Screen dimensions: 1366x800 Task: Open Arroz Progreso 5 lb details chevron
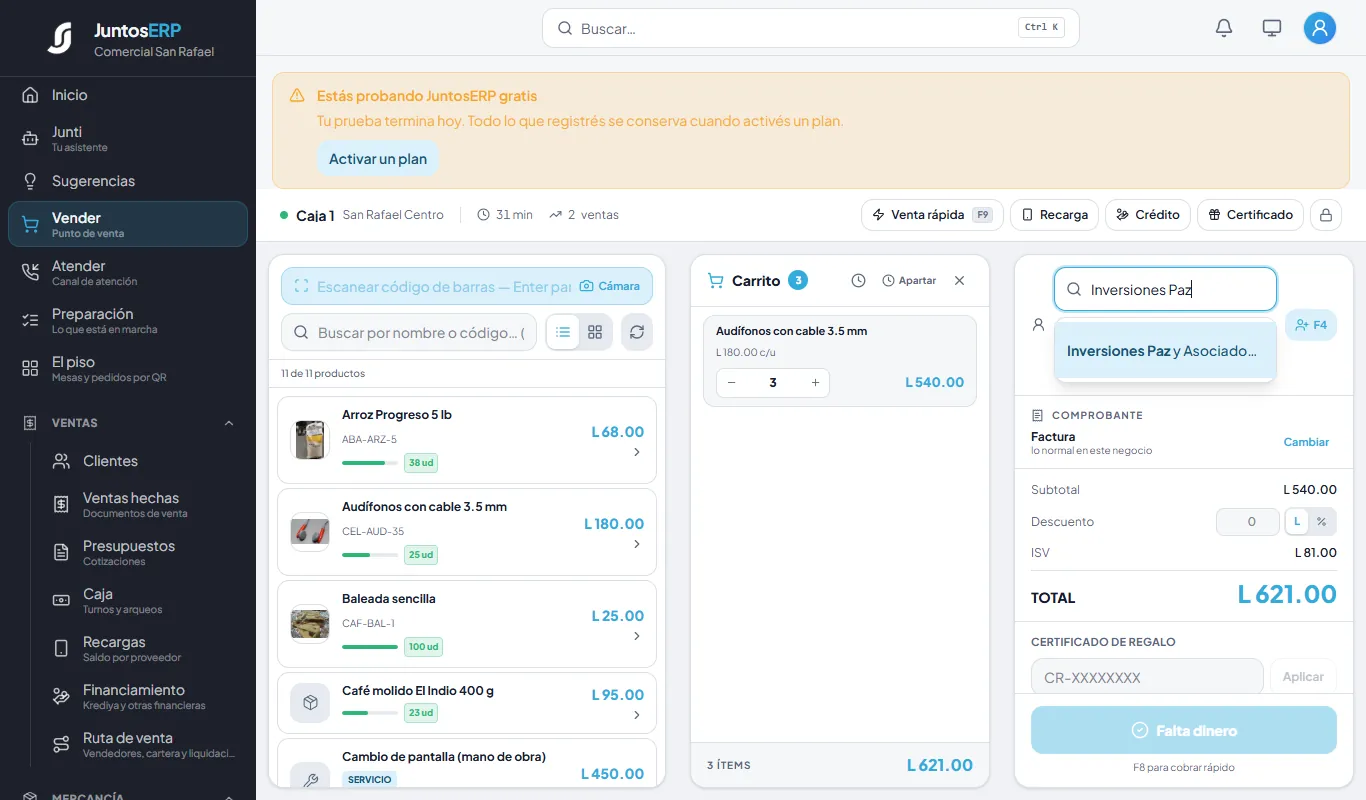637,452
